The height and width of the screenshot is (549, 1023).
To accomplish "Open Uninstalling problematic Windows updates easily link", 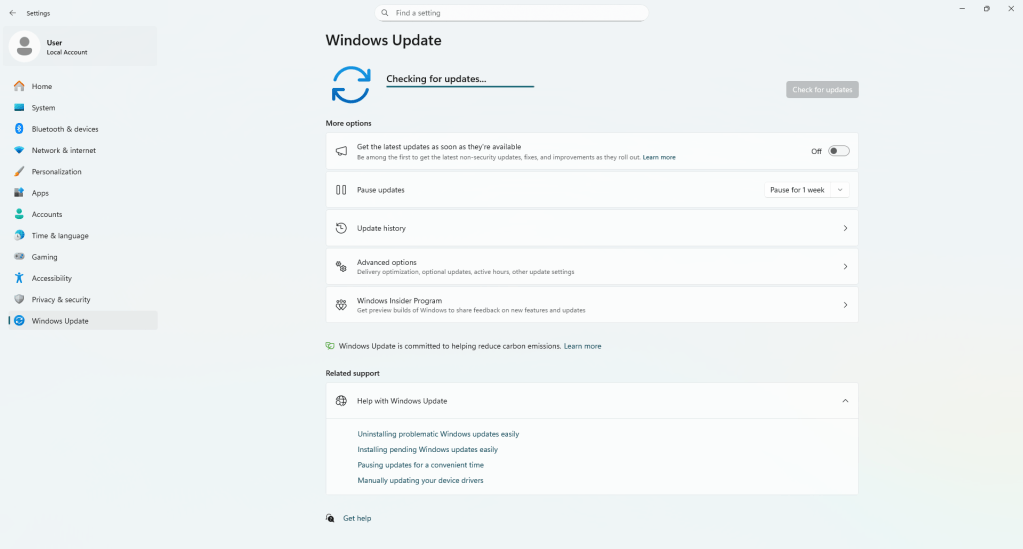I will click(x=438, y=434).
